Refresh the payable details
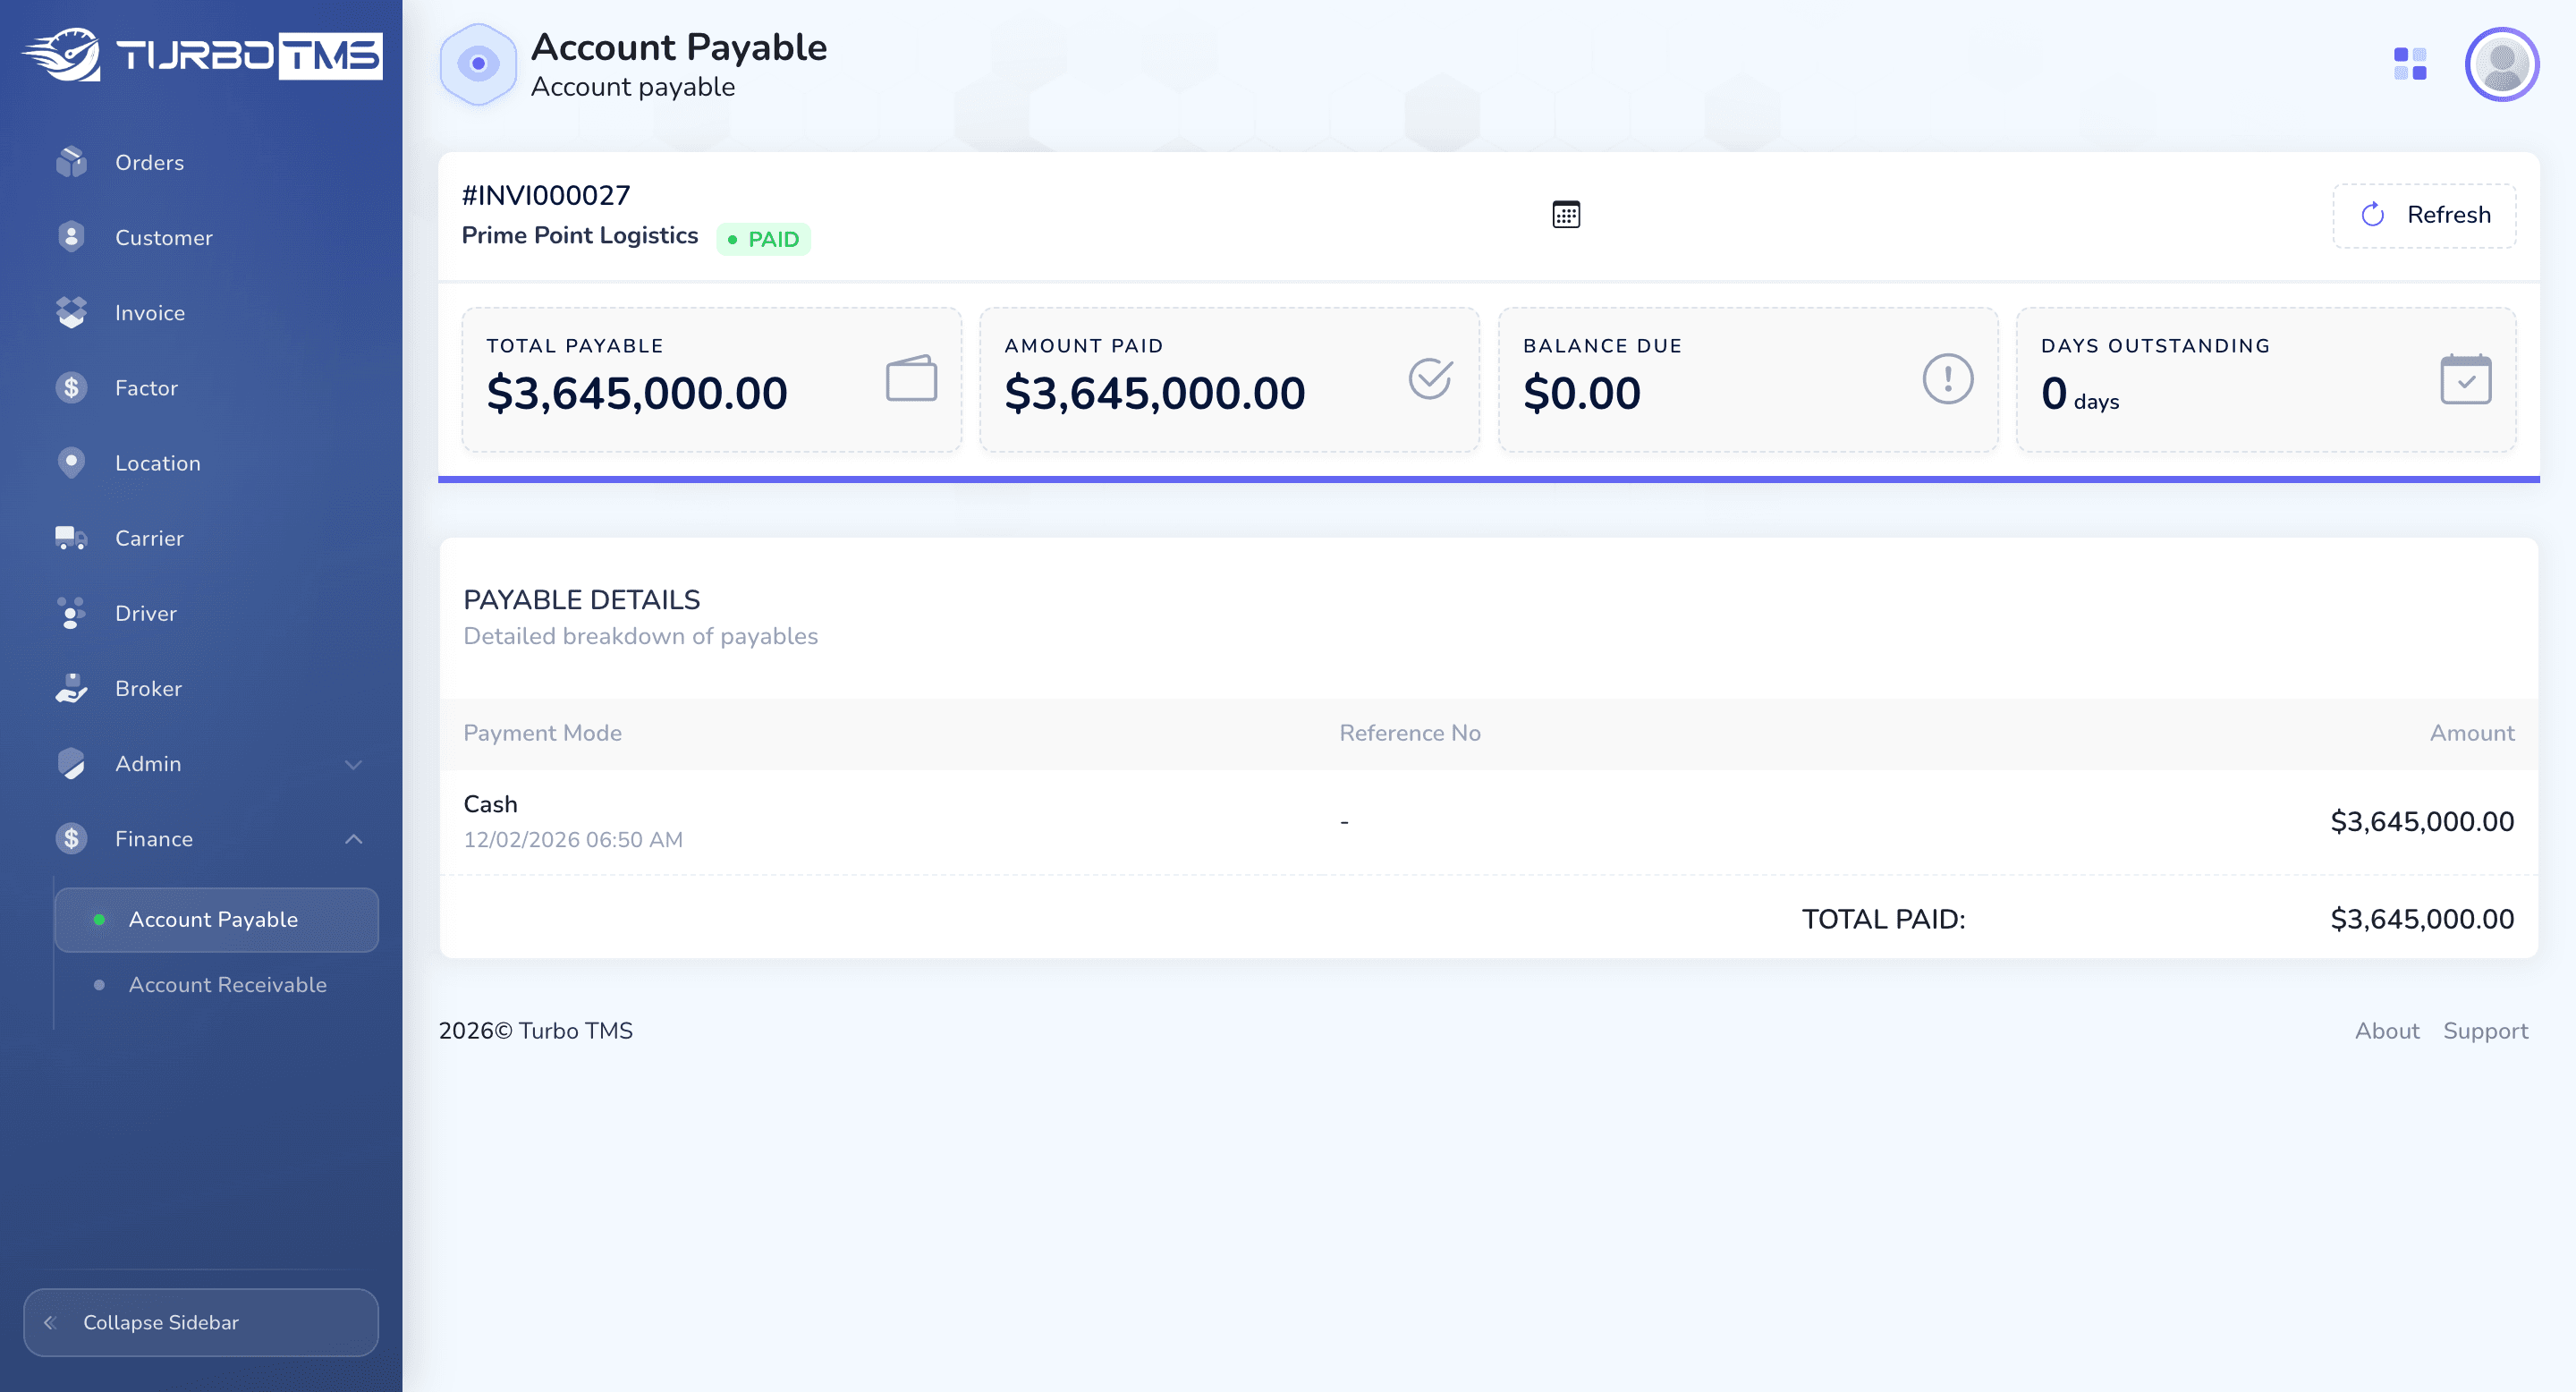Image resolution: width=2576 pixels, height=1392 pixels. [x=2424, y=215]
